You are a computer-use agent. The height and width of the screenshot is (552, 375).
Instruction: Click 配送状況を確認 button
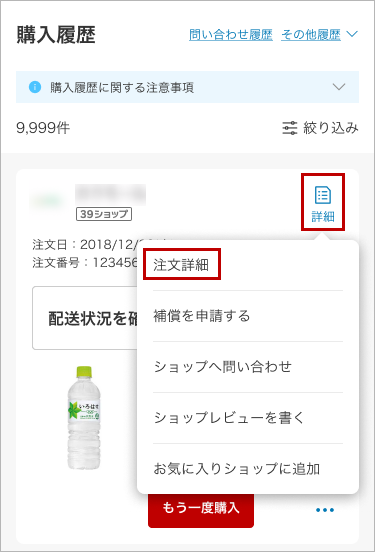85,318
